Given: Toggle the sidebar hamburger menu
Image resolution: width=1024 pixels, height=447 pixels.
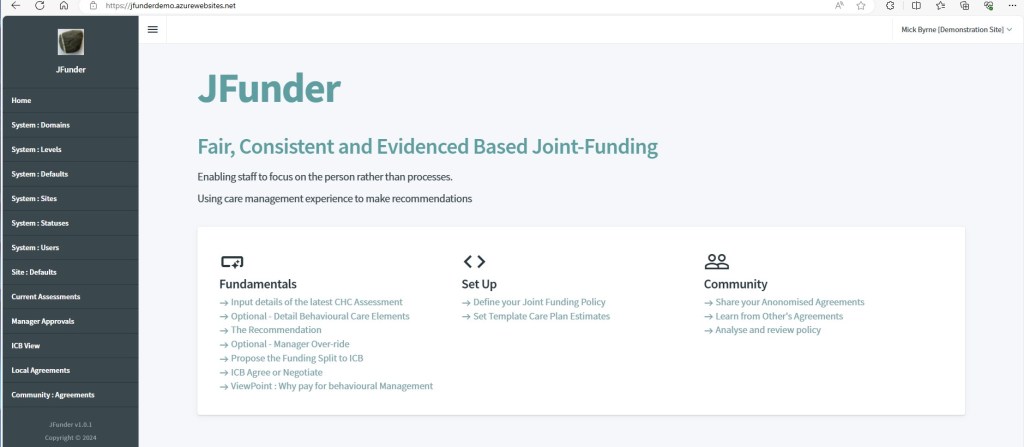Looking at the screenshot, I should tap(152, 29).
